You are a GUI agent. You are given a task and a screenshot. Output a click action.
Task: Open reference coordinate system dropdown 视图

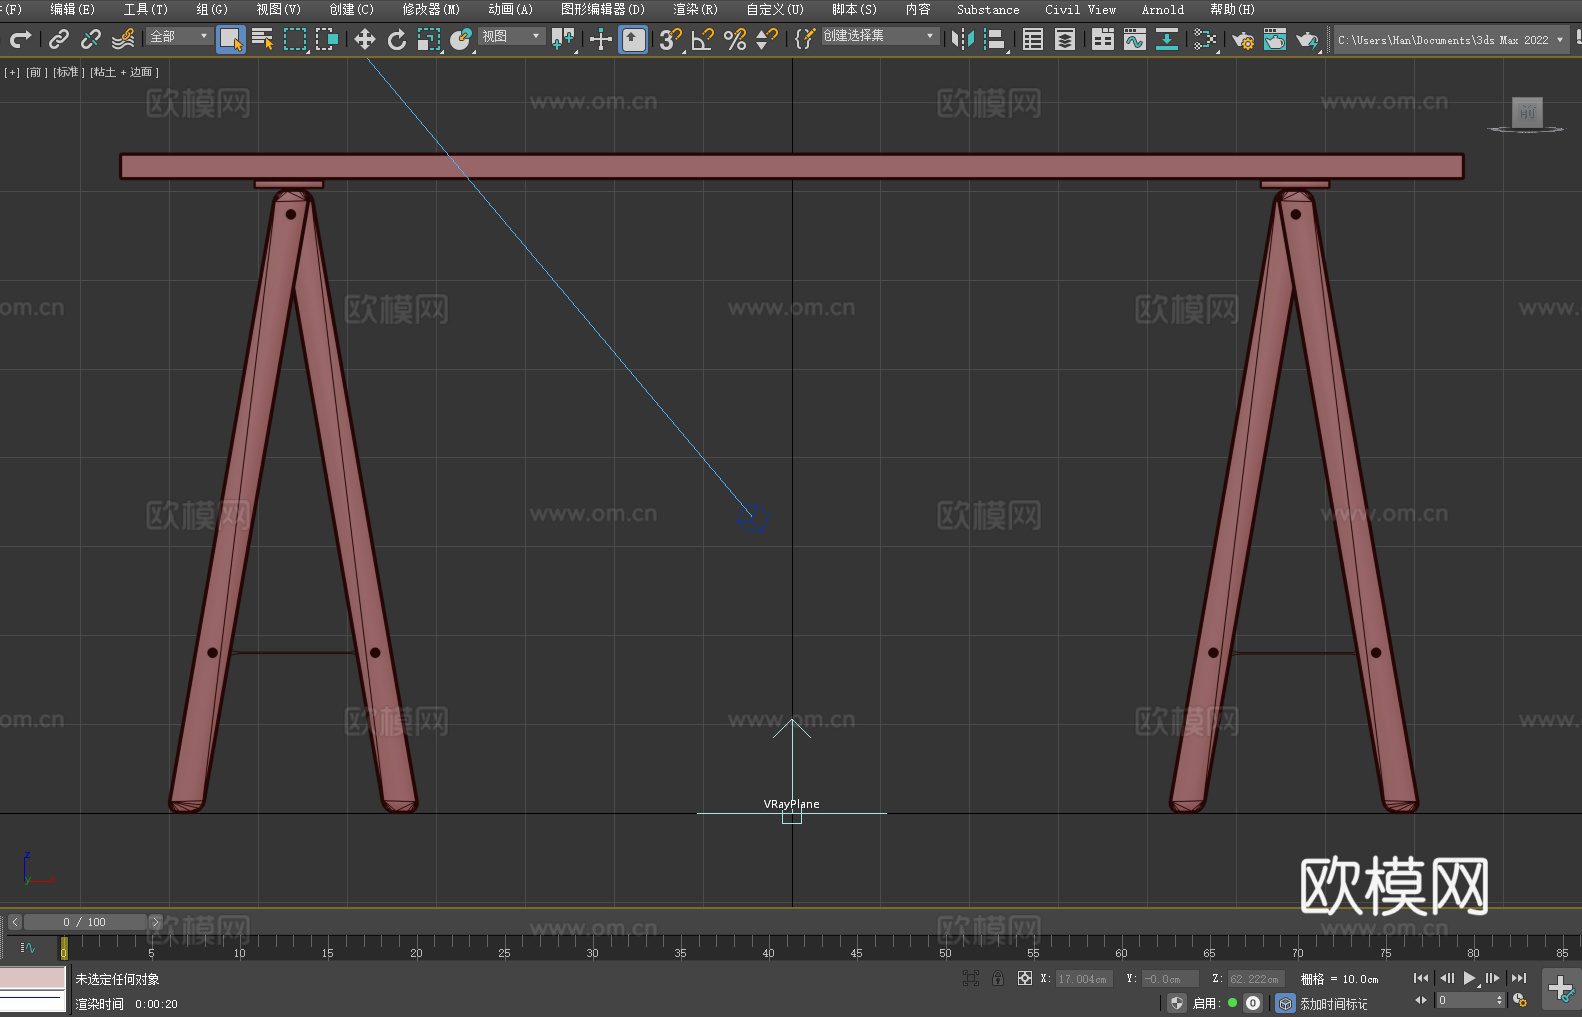coord(511,36)
